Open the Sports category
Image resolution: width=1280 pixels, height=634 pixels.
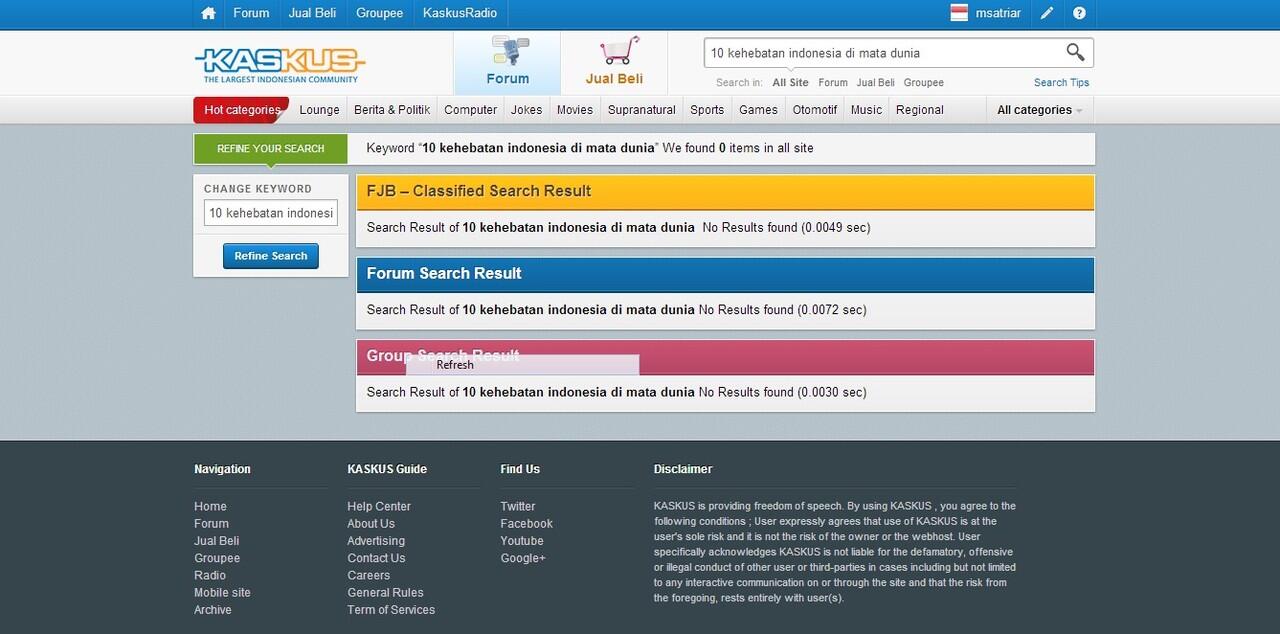pyautogui.click(x=707, y=110)
